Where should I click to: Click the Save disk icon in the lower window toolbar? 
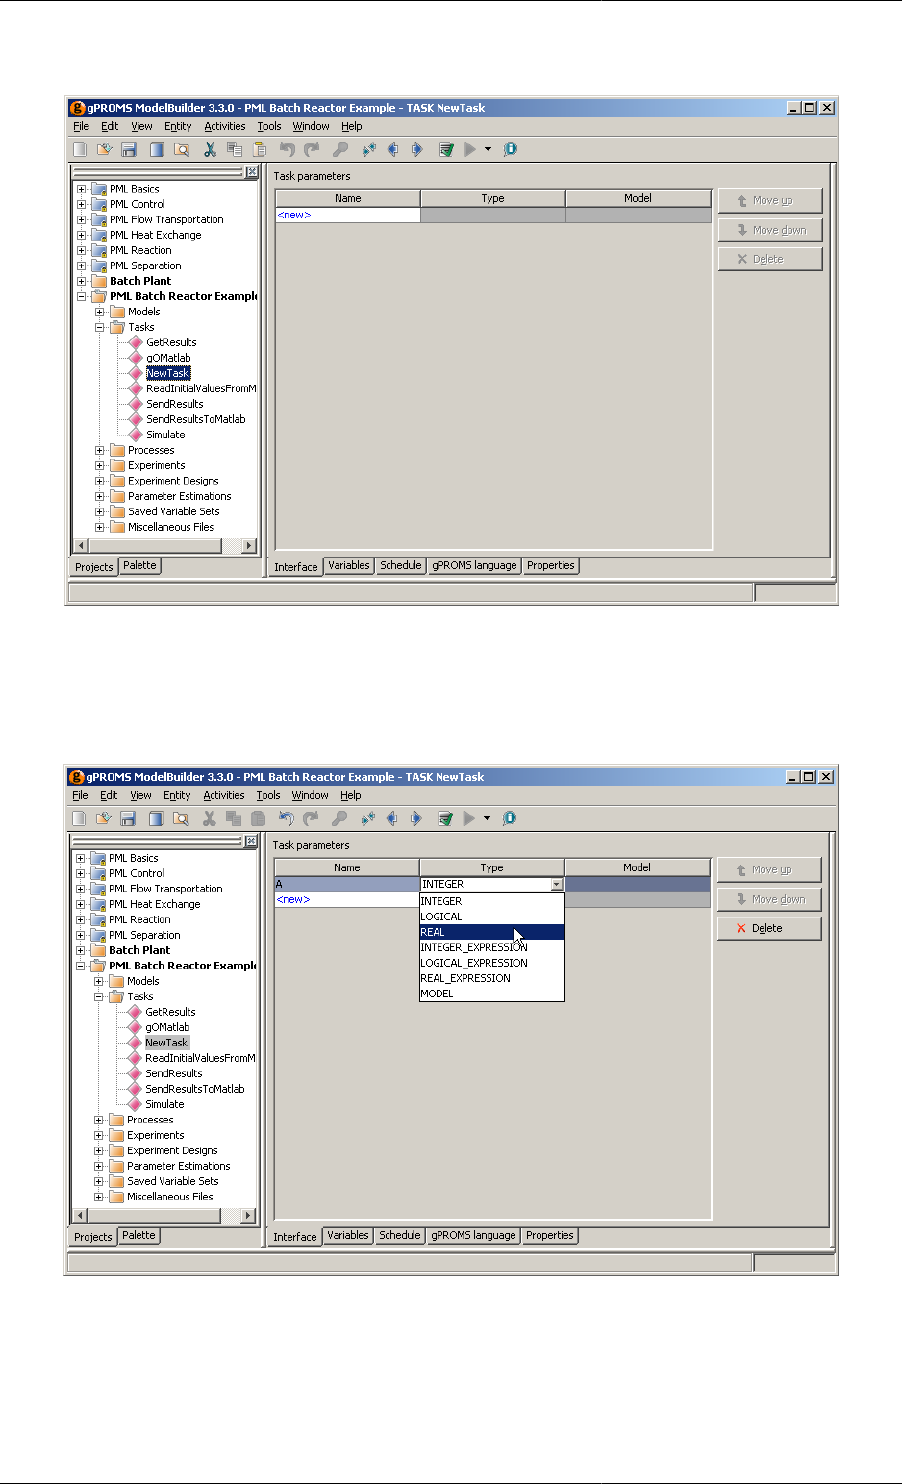[127, 818]
